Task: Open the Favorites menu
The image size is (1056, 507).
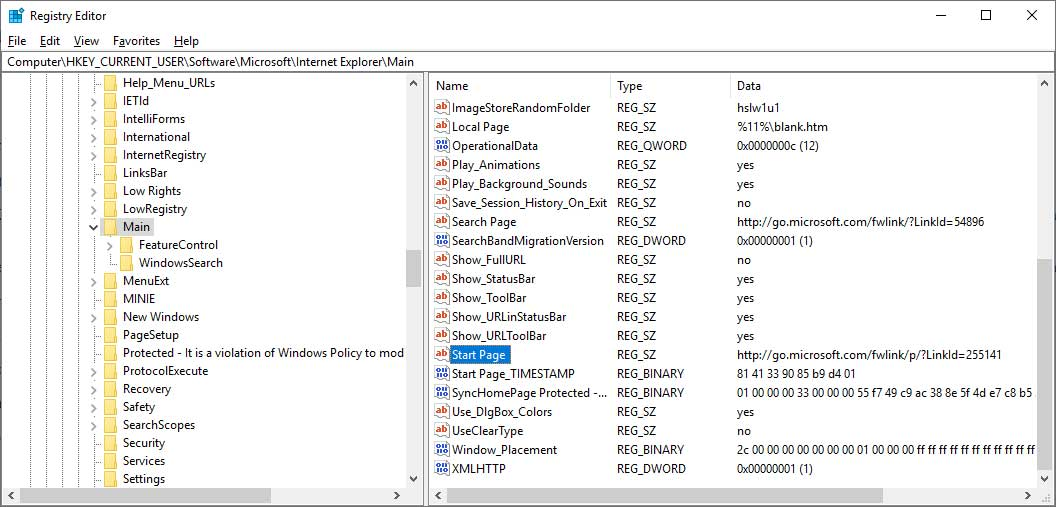Action: point(137,41)
